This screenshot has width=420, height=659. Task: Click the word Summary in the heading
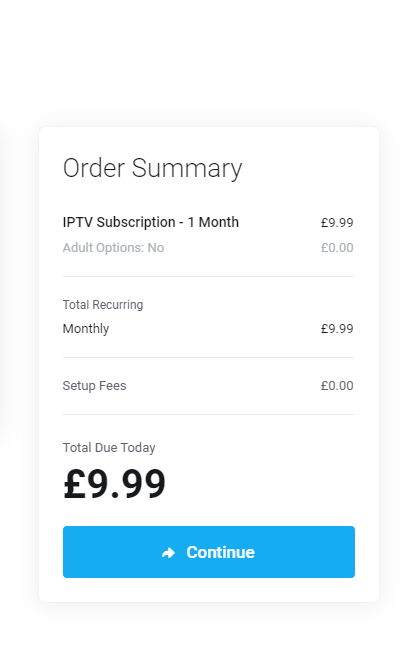click(x=187, y=169)
